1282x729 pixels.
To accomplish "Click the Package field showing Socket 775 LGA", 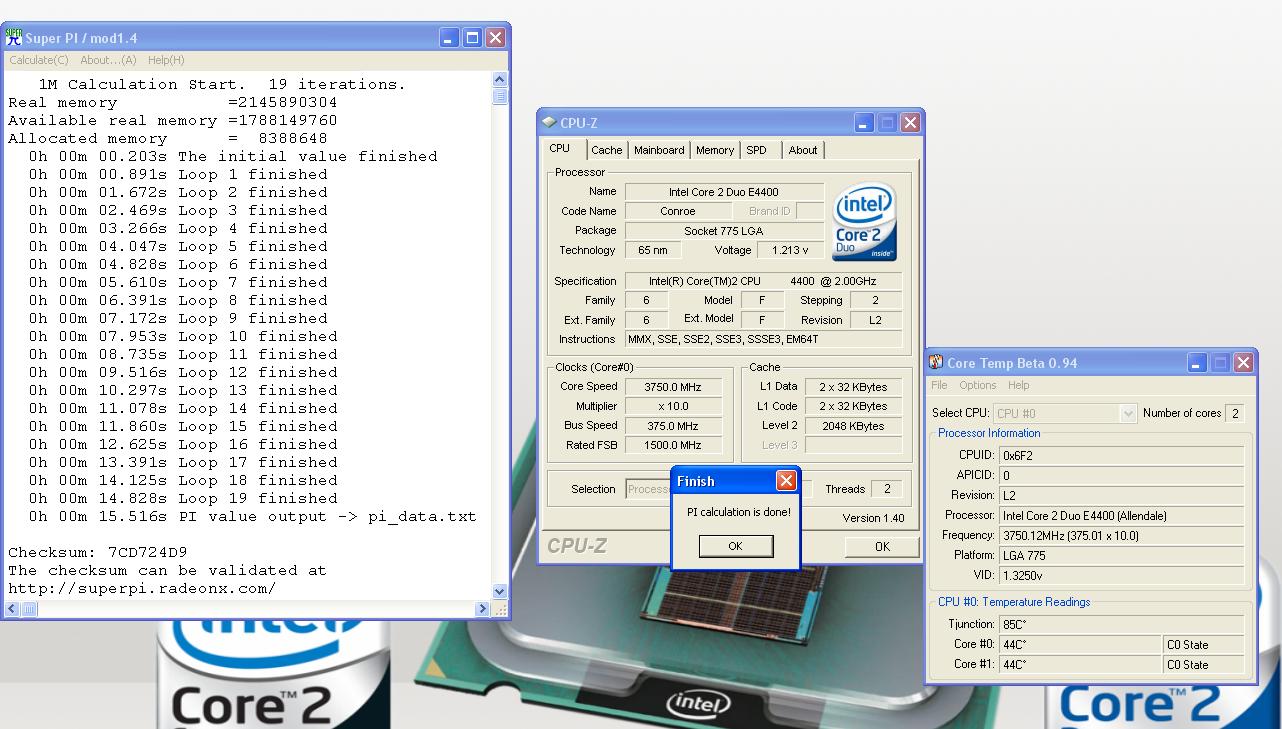I will click(x=724, y=231).
